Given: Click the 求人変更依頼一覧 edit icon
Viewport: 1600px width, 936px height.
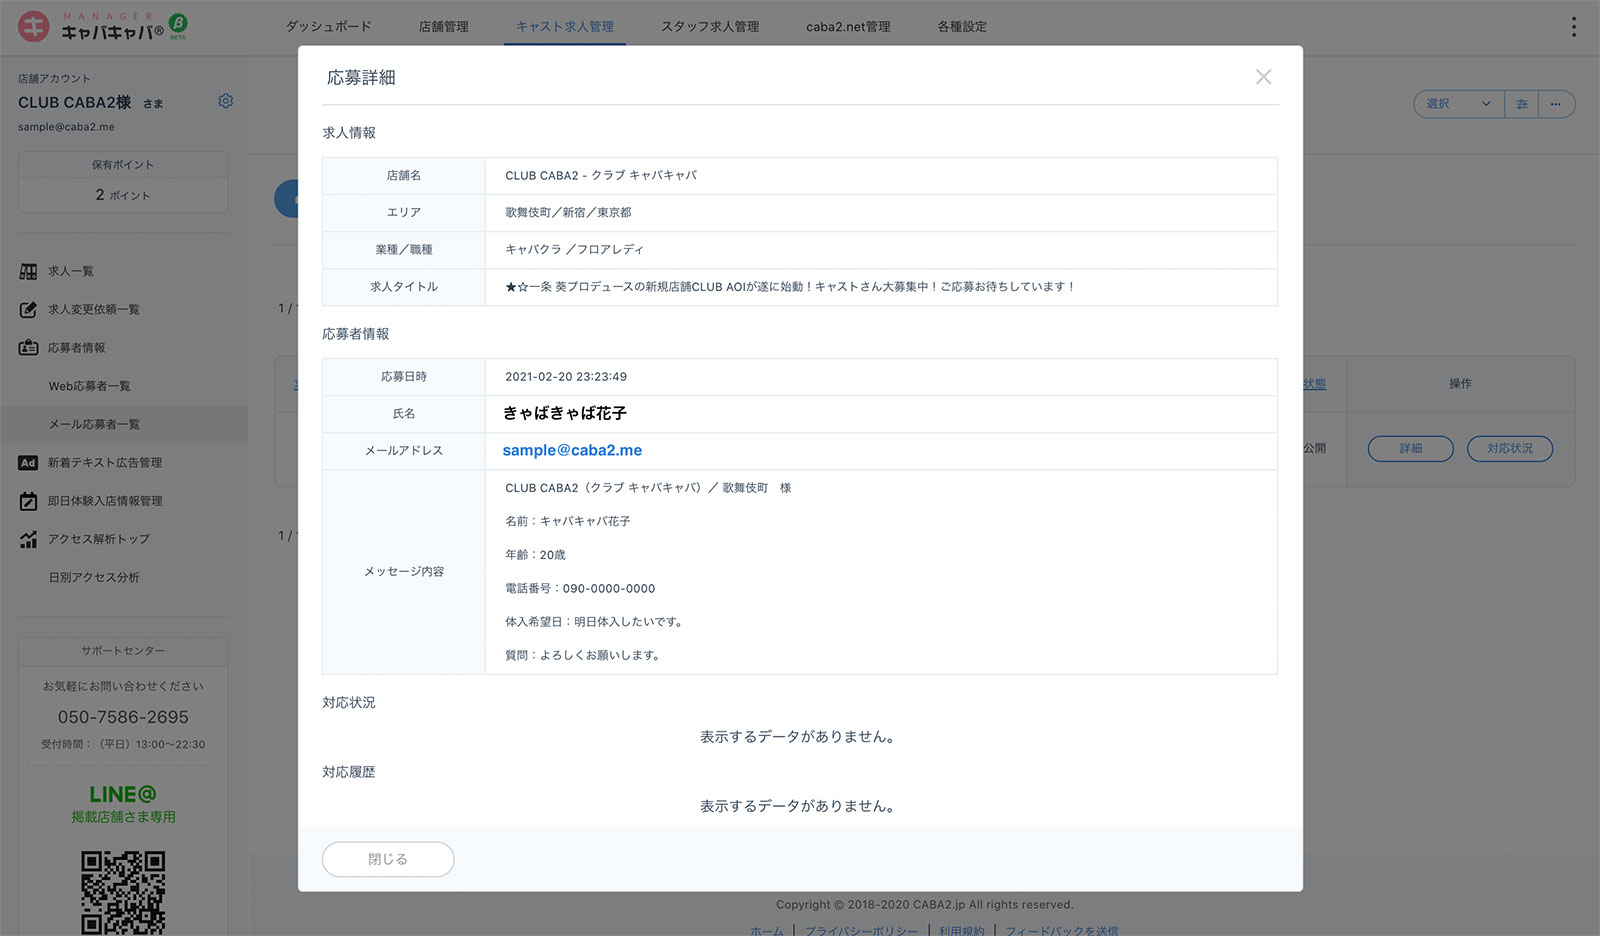Looking at the screenshot, I should click(28, 310).
